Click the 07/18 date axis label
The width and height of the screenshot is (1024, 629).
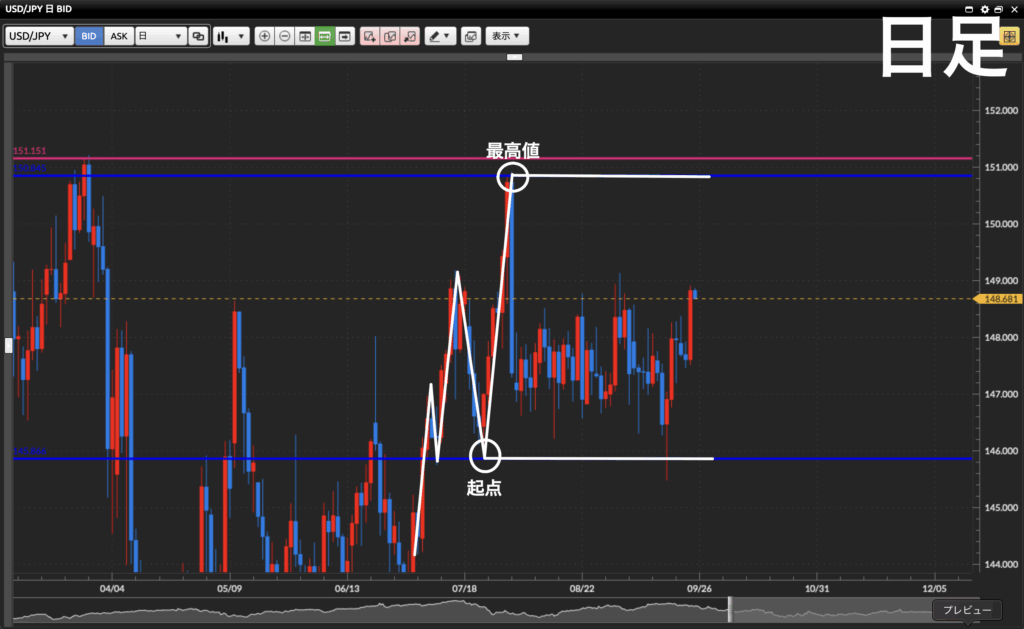[464, 589]
